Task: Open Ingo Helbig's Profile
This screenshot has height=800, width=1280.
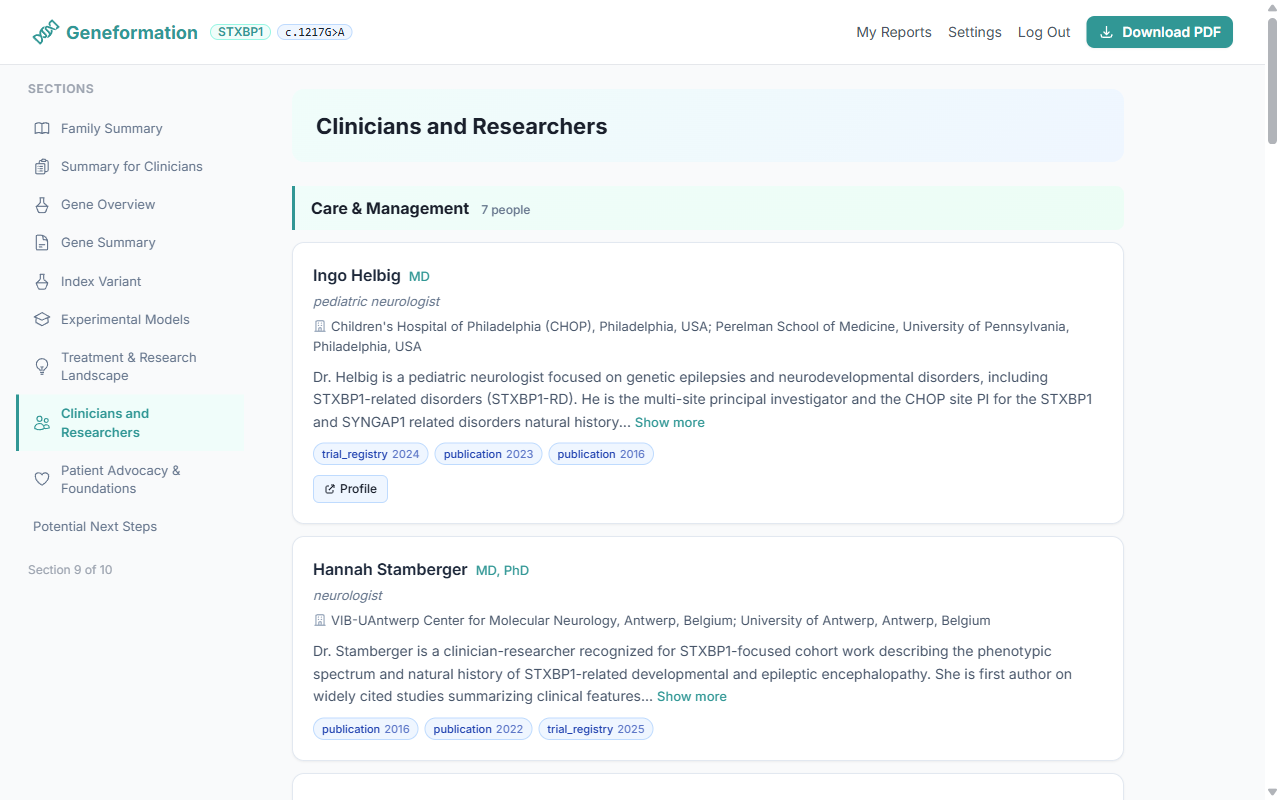Action: point(350,488)
